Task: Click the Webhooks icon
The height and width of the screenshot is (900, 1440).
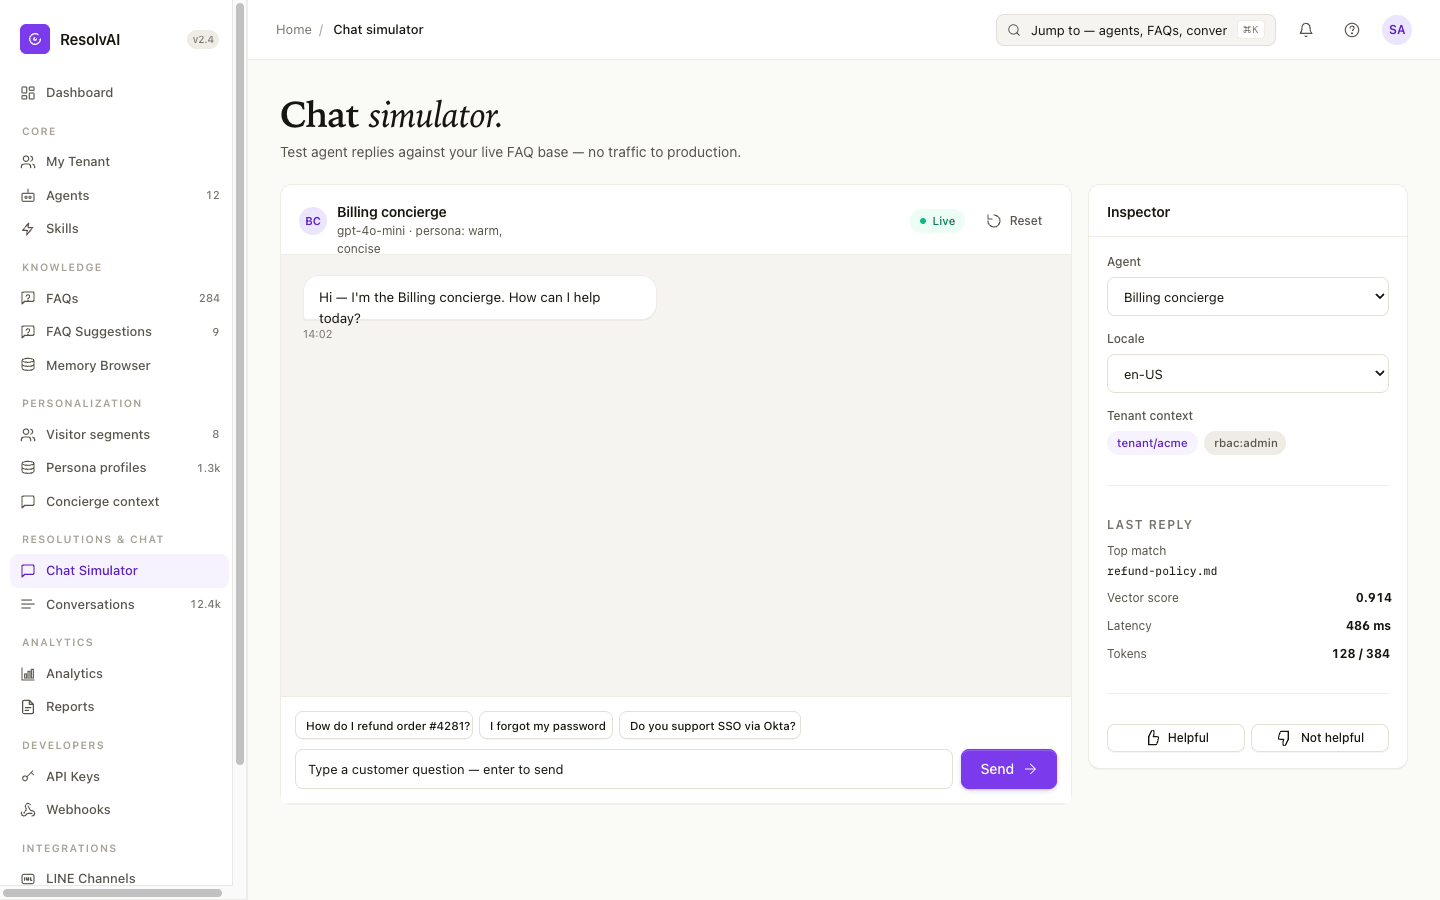Action: (x=28, y=810)
